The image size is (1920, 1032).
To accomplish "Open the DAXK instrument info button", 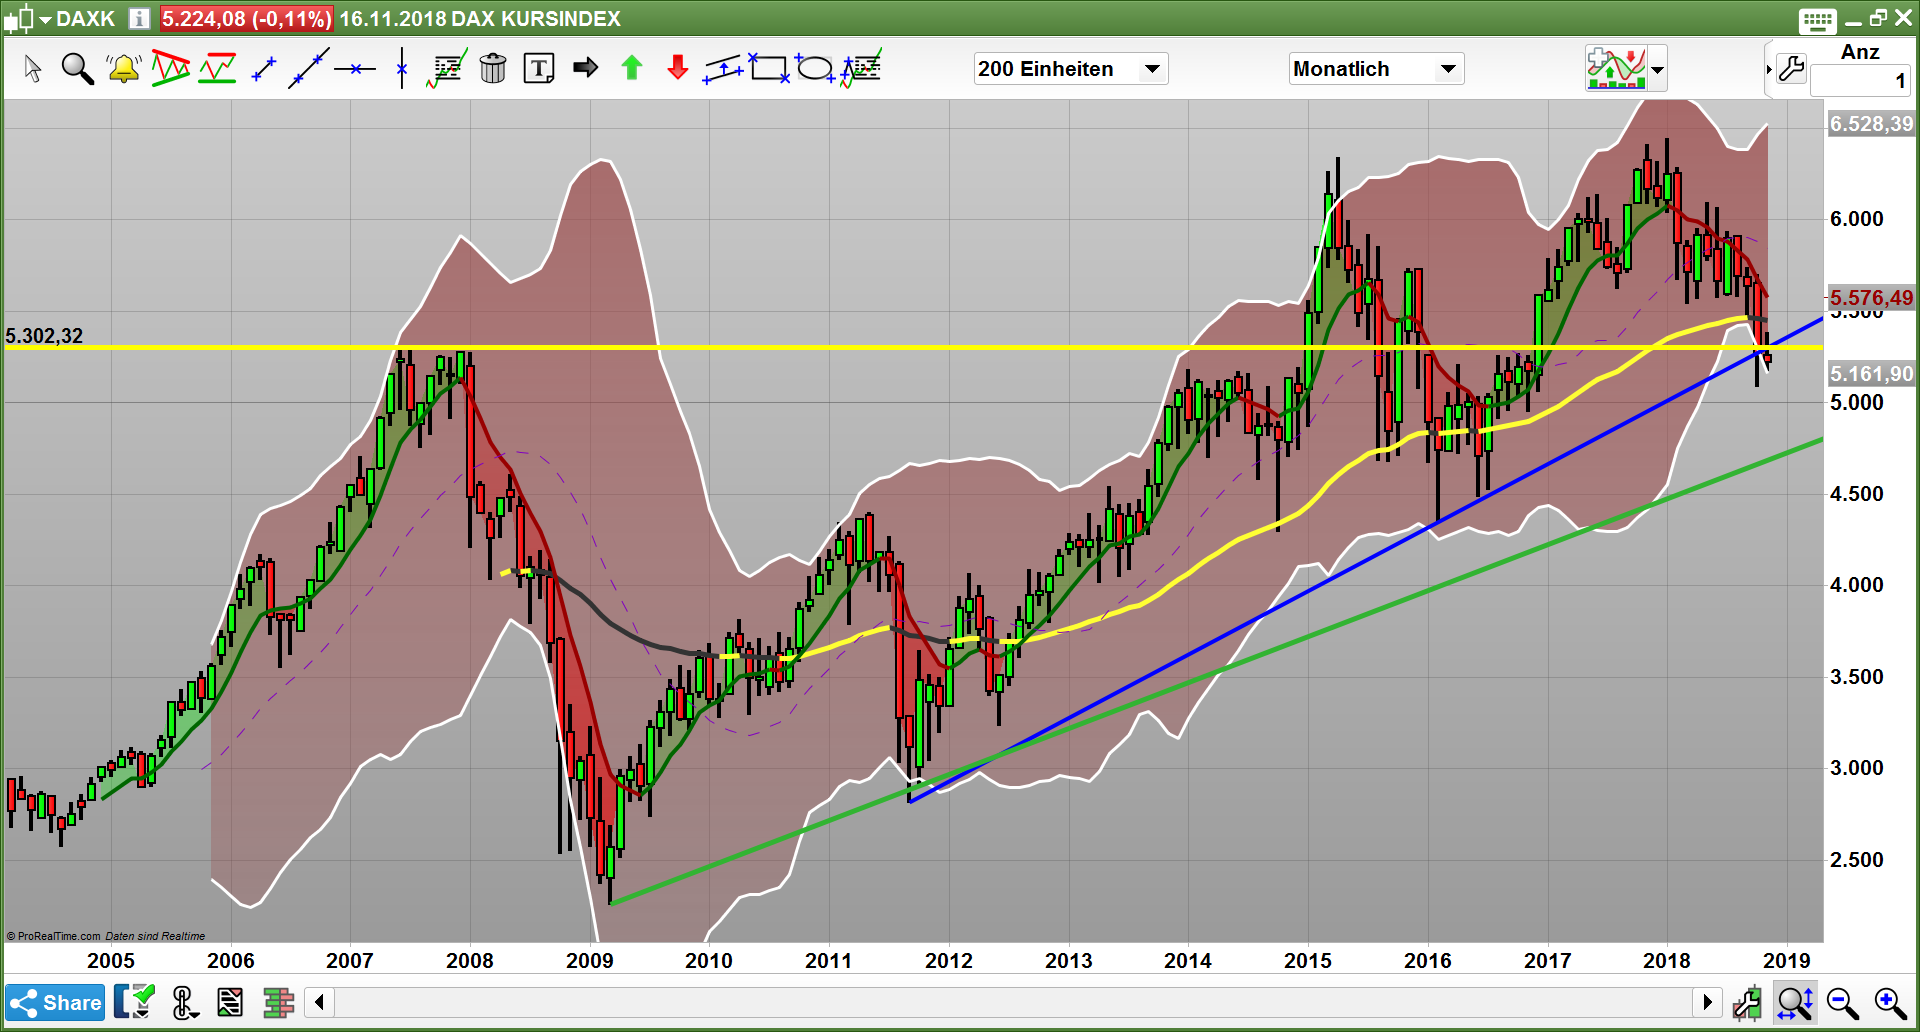I will 139,19.
